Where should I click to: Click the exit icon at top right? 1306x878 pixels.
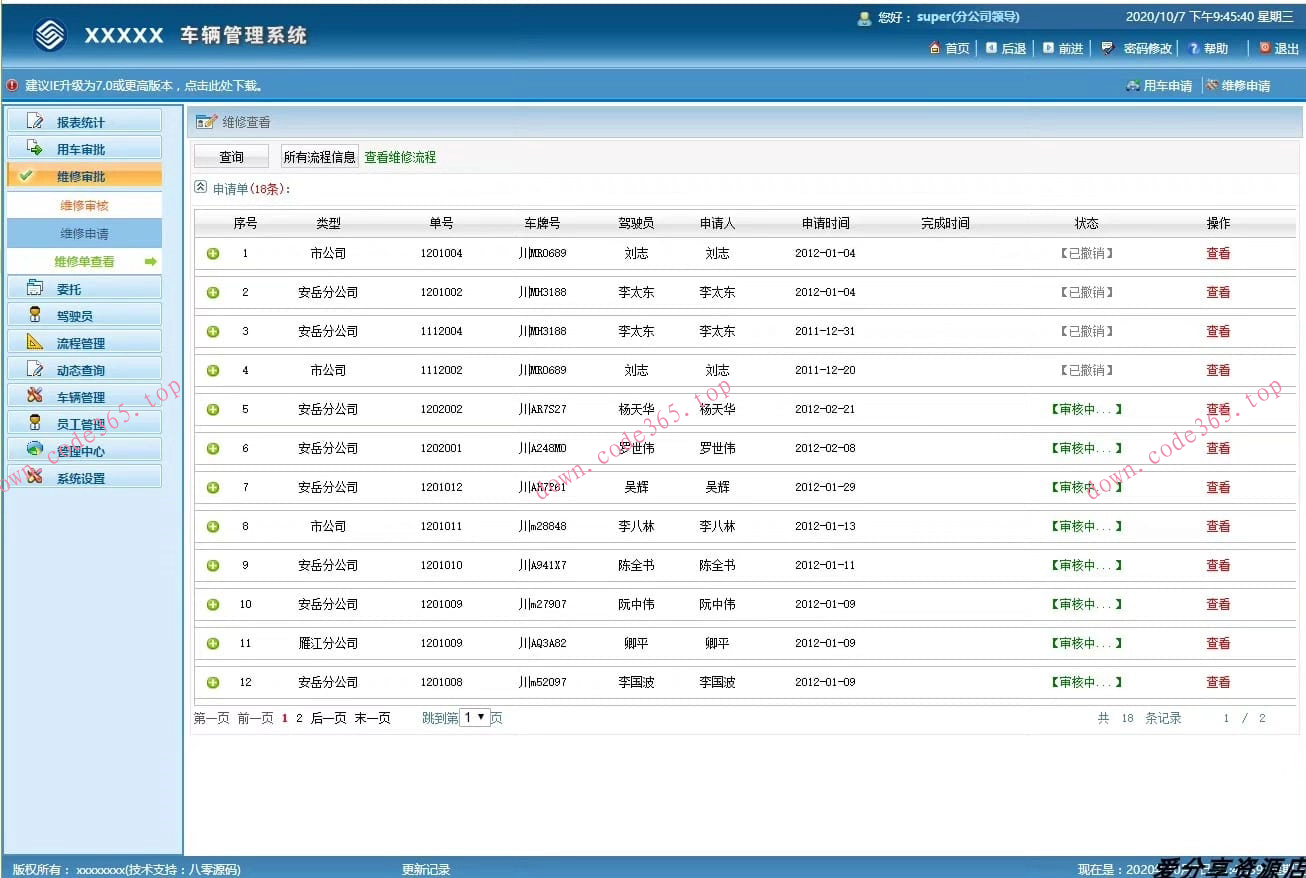coord(1264,48)
